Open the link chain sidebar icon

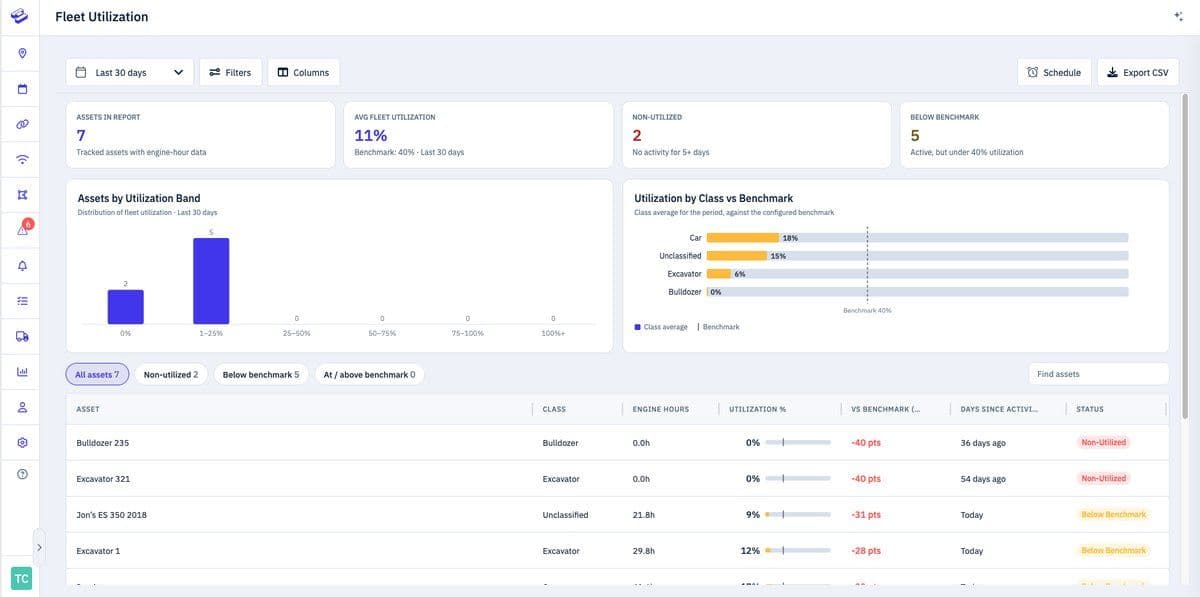click(x=22, y=124)
